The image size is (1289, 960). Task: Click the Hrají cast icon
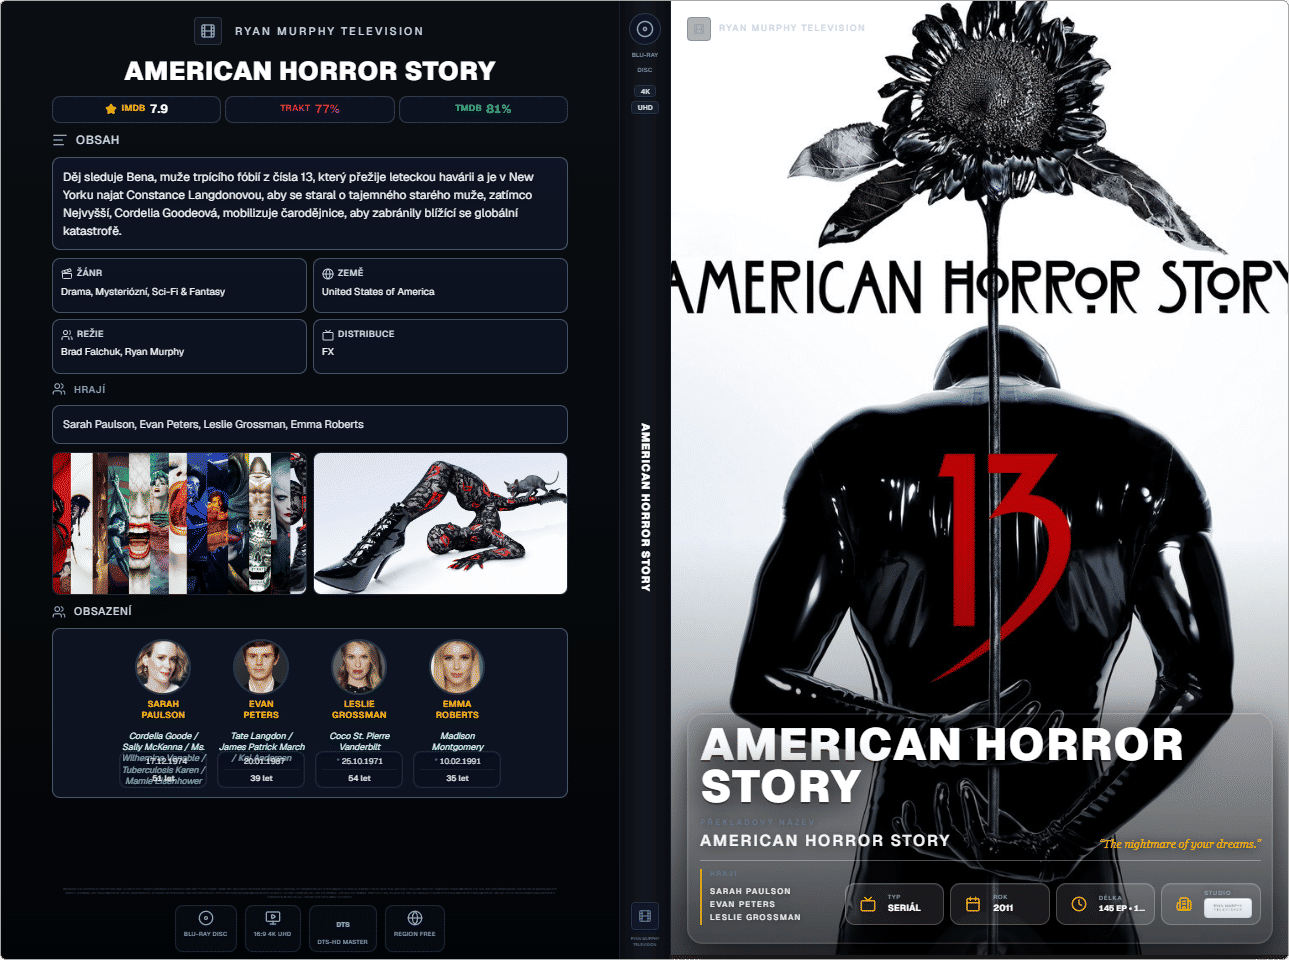click(60, 389)
